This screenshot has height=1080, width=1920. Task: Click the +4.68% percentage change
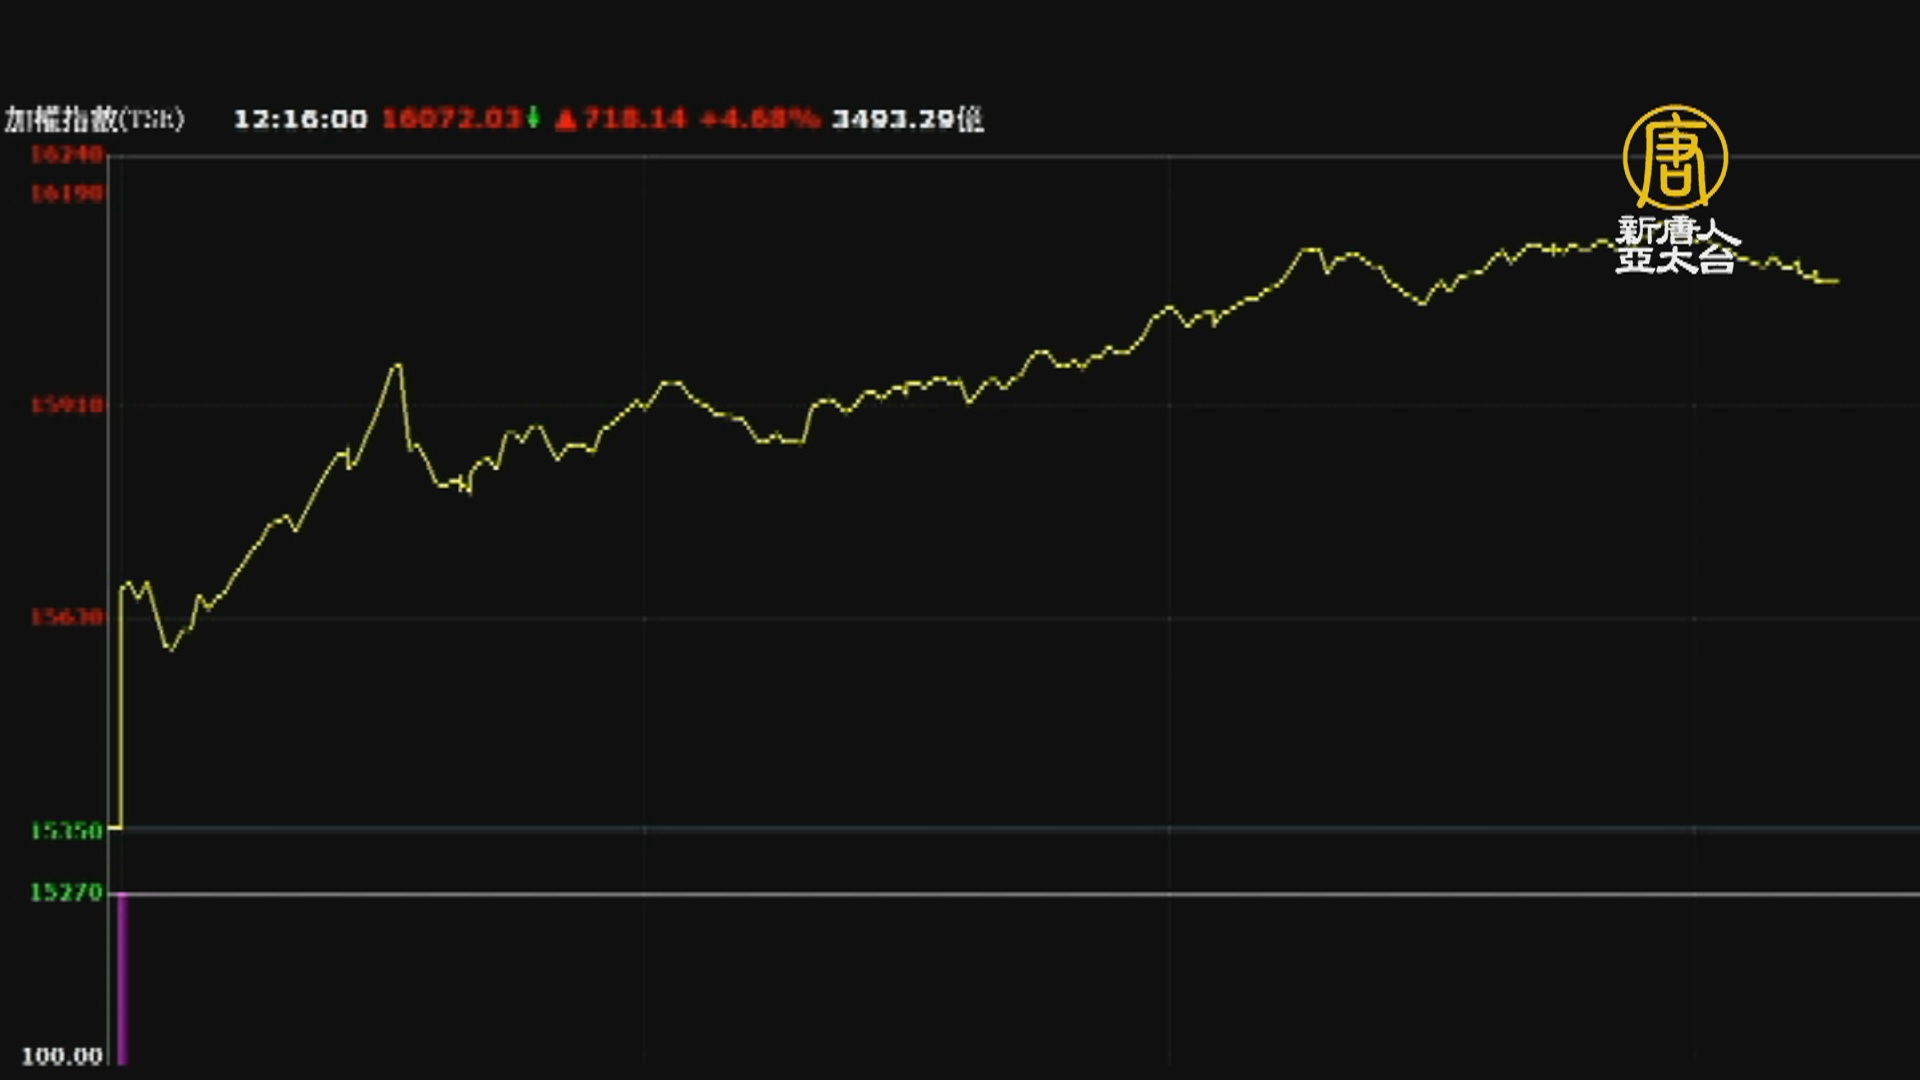[759, 119]
